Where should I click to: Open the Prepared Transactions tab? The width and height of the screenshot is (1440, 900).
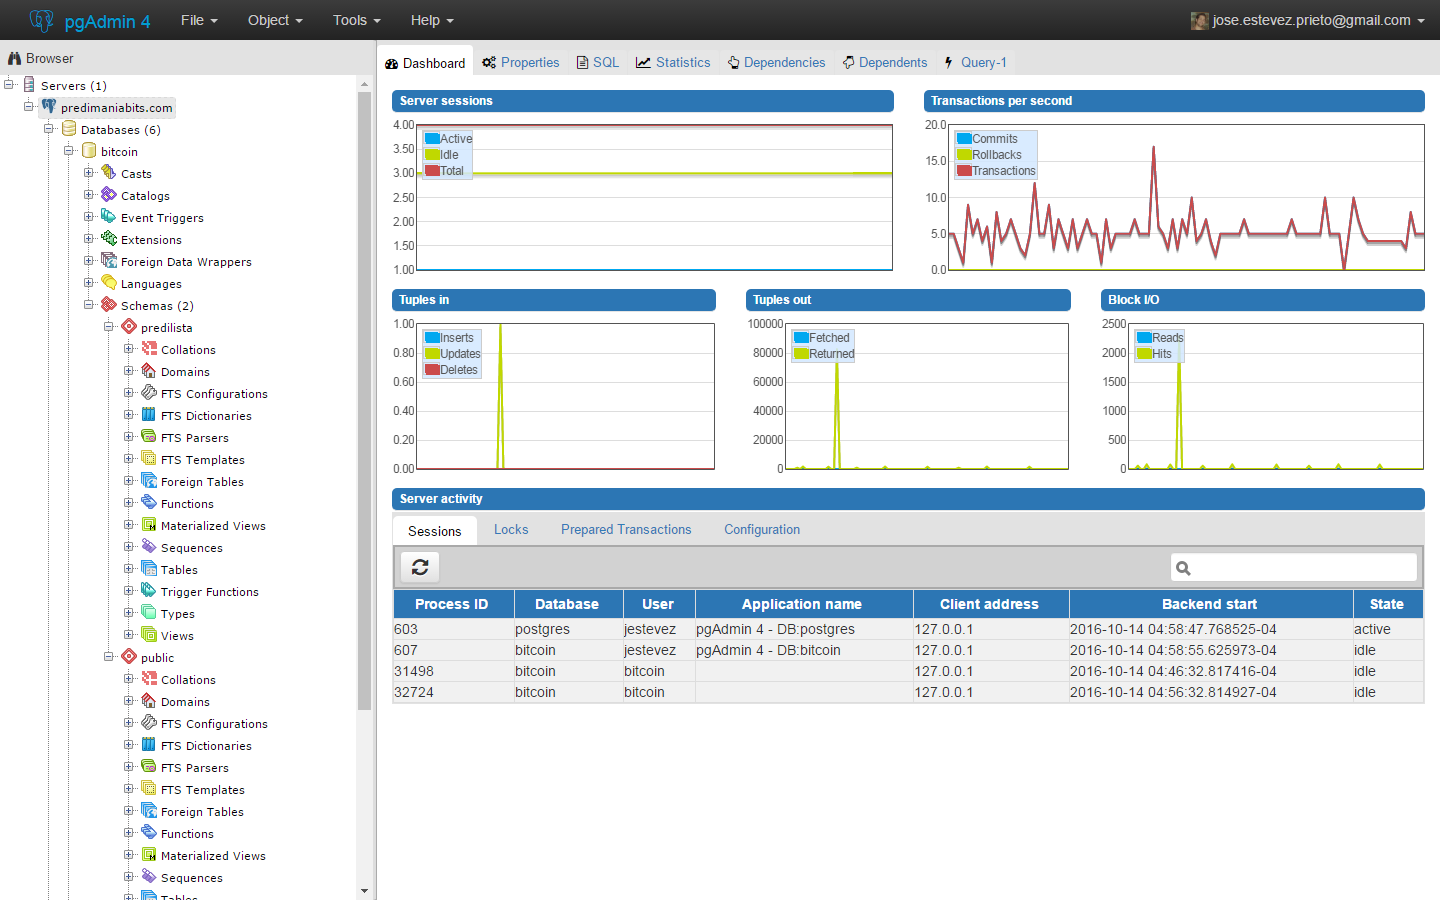coord(626,530)
